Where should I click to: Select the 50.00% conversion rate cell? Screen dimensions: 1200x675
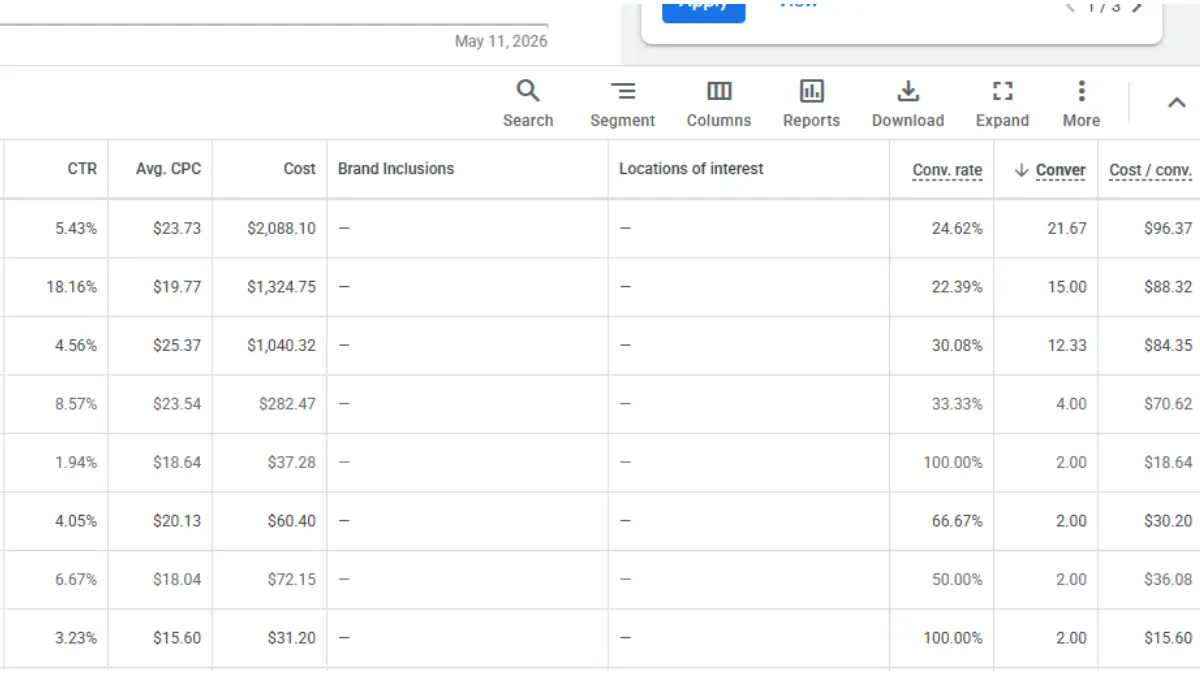click(957, 579)
